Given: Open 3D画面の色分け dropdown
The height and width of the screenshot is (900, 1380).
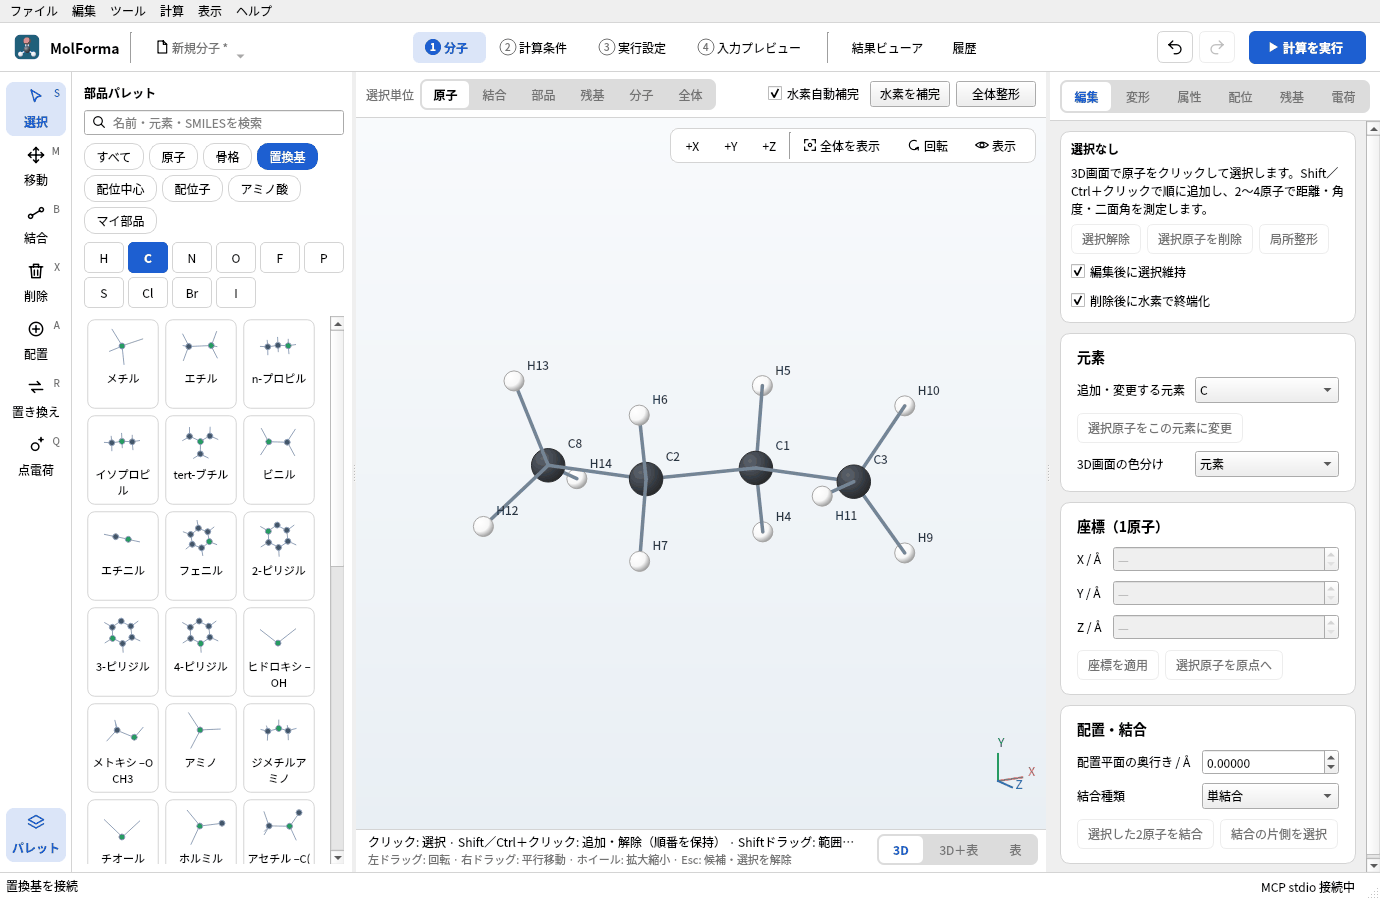Looking at the screenshot, I should click(x=1267, y=464).
